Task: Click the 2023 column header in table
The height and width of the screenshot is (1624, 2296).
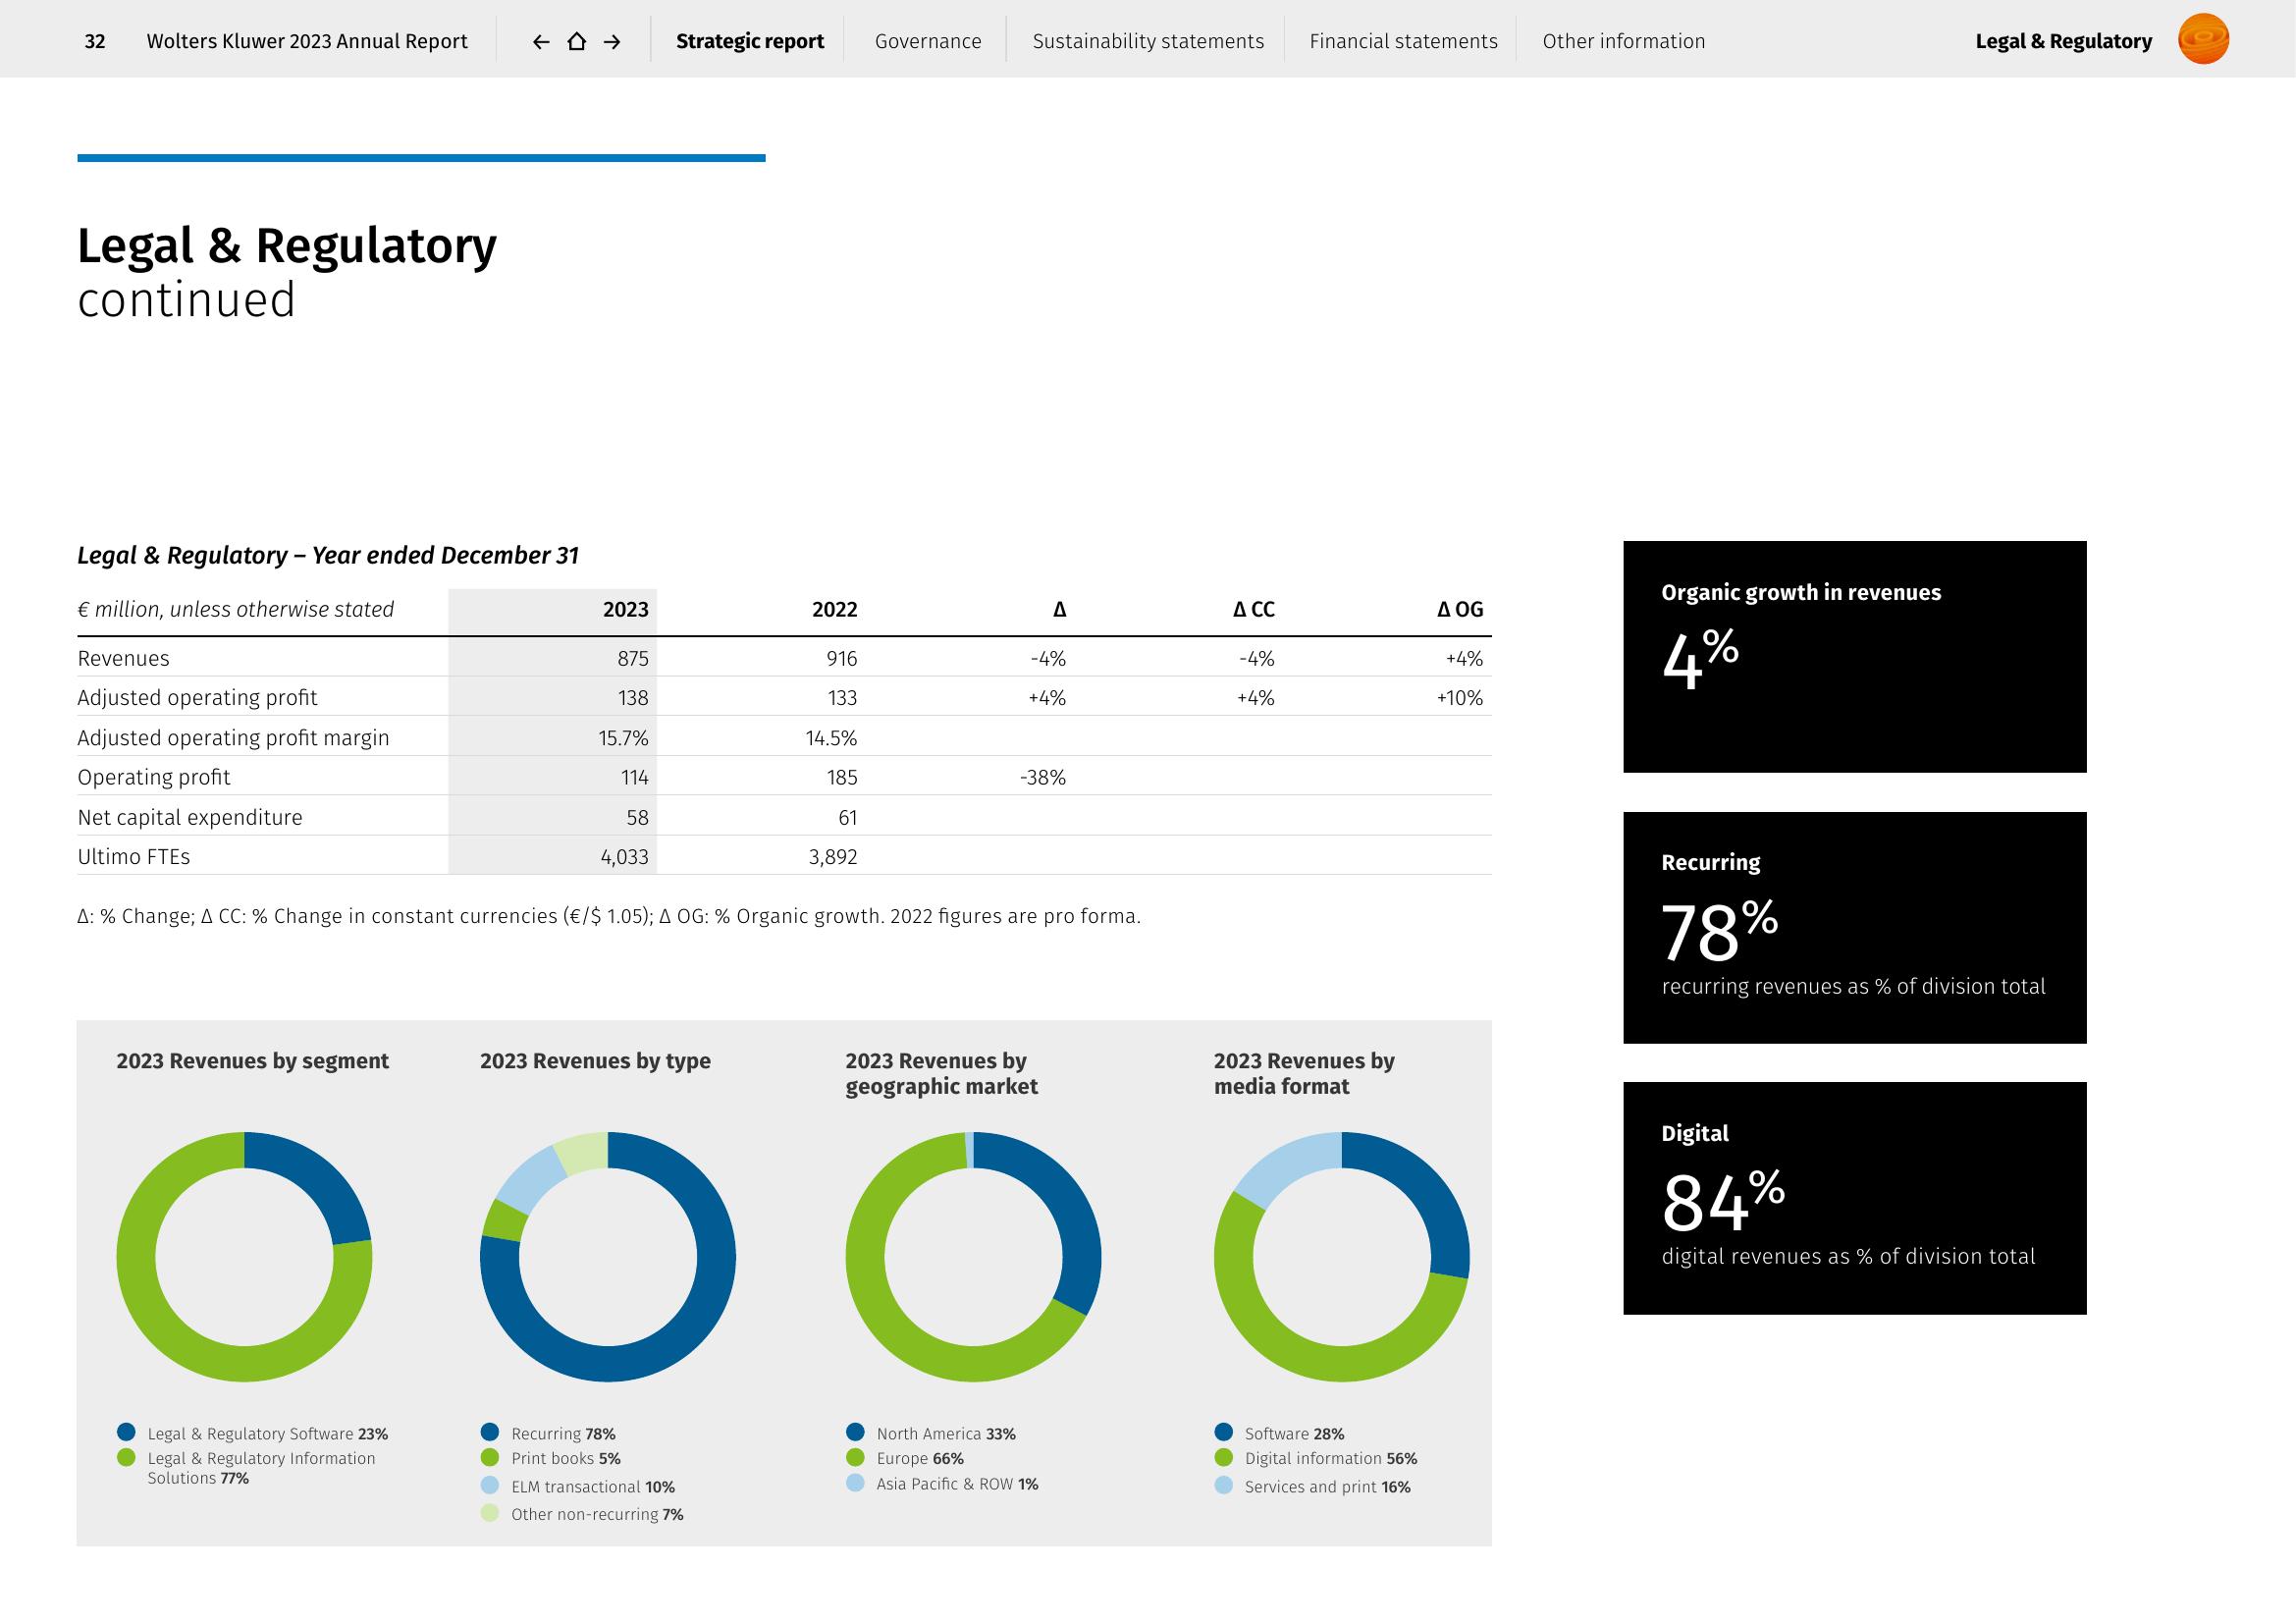Action: 625,610
